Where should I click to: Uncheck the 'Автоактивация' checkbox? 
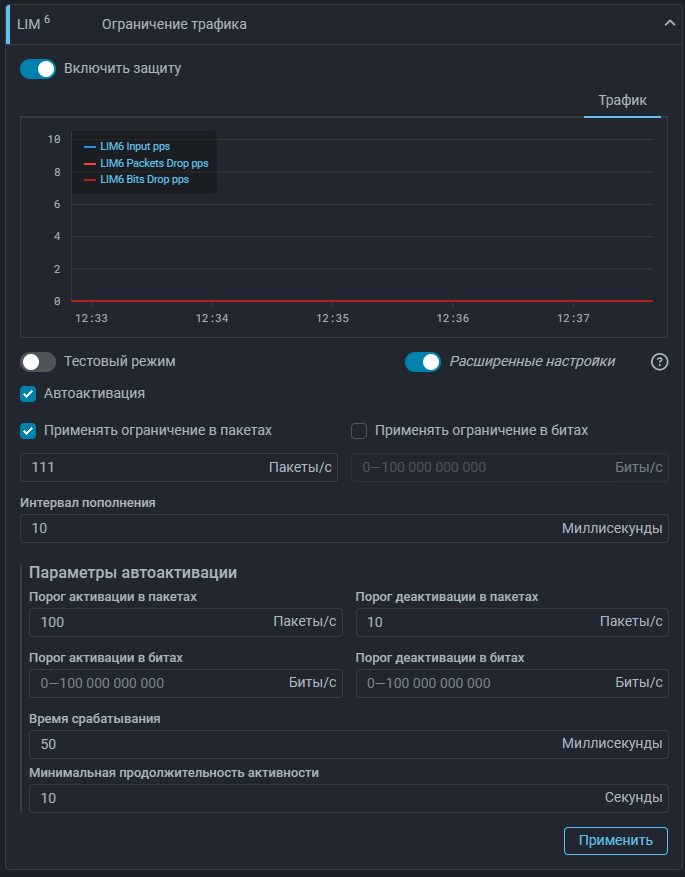pyautogui.click(x=28, y=394)
